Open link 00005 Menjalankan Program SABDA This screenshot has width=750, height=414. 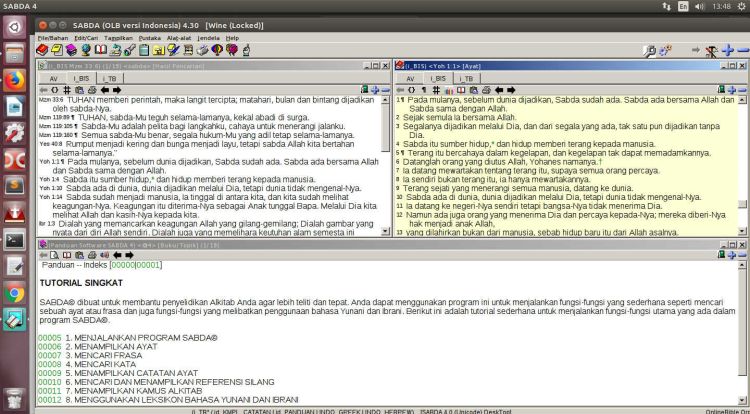point(50,338)
